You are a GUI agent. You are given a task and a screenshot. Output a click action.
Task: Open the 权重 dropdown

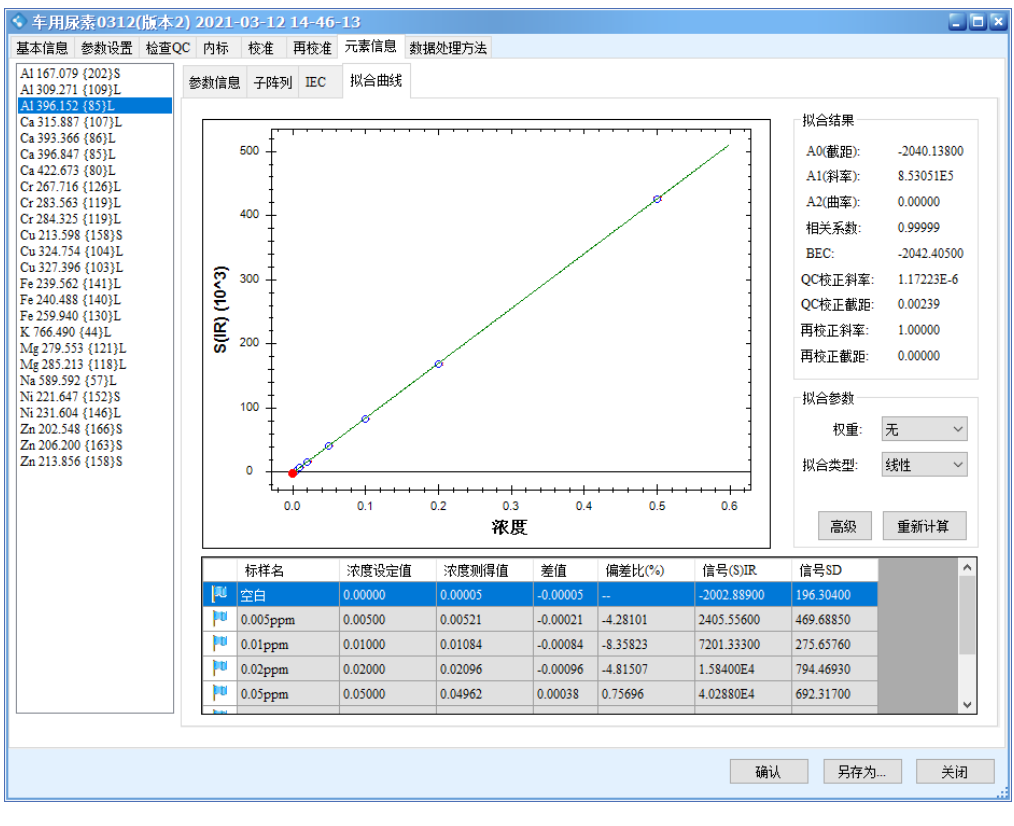click(x=923, y=429)
